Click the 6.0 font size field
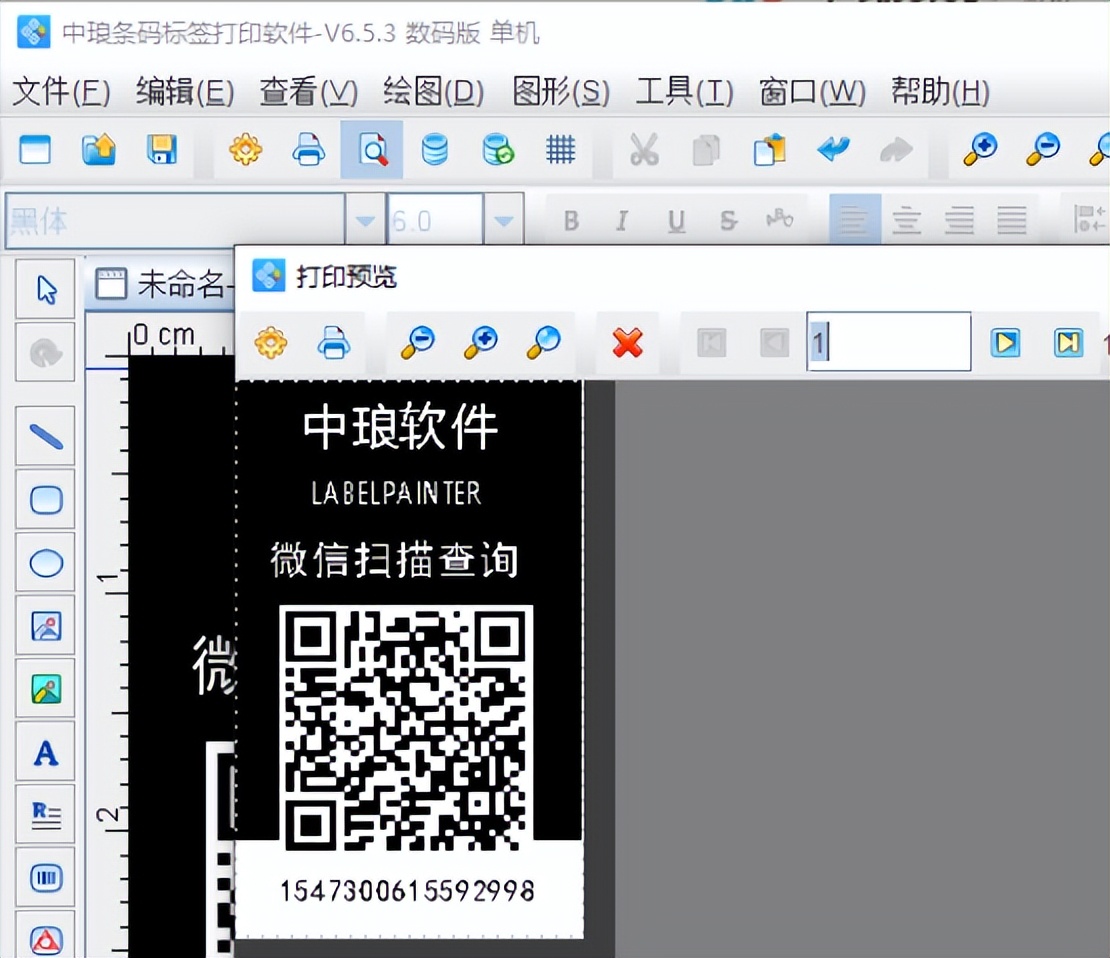 pyautogui.click(x=435, y=221)
